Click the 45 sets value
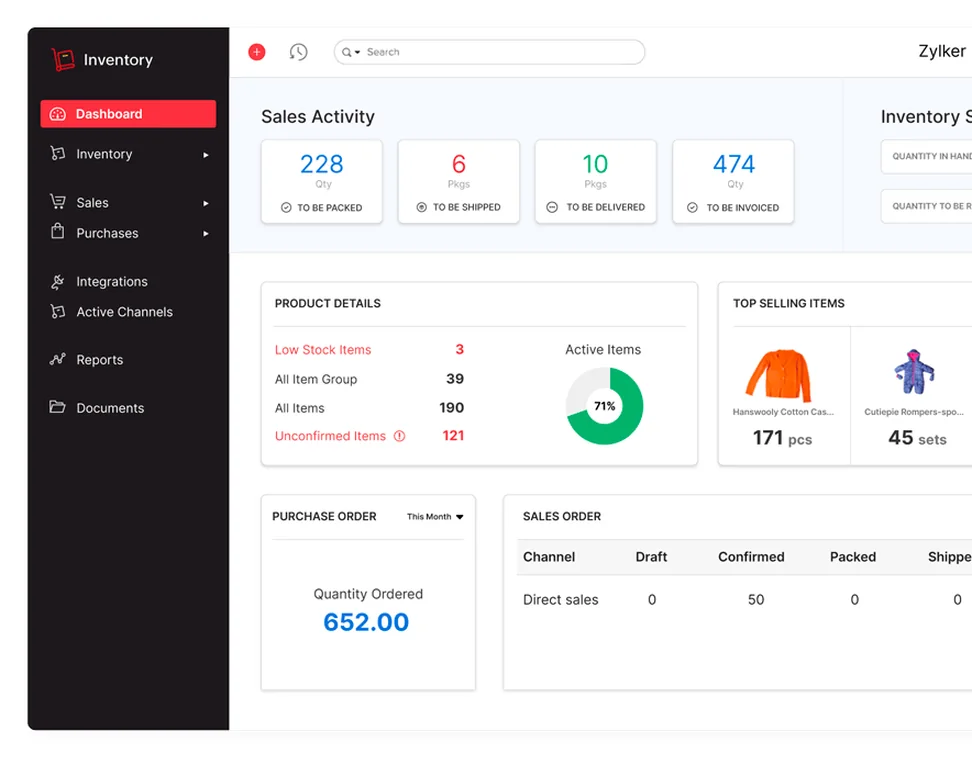 [917, 438]
